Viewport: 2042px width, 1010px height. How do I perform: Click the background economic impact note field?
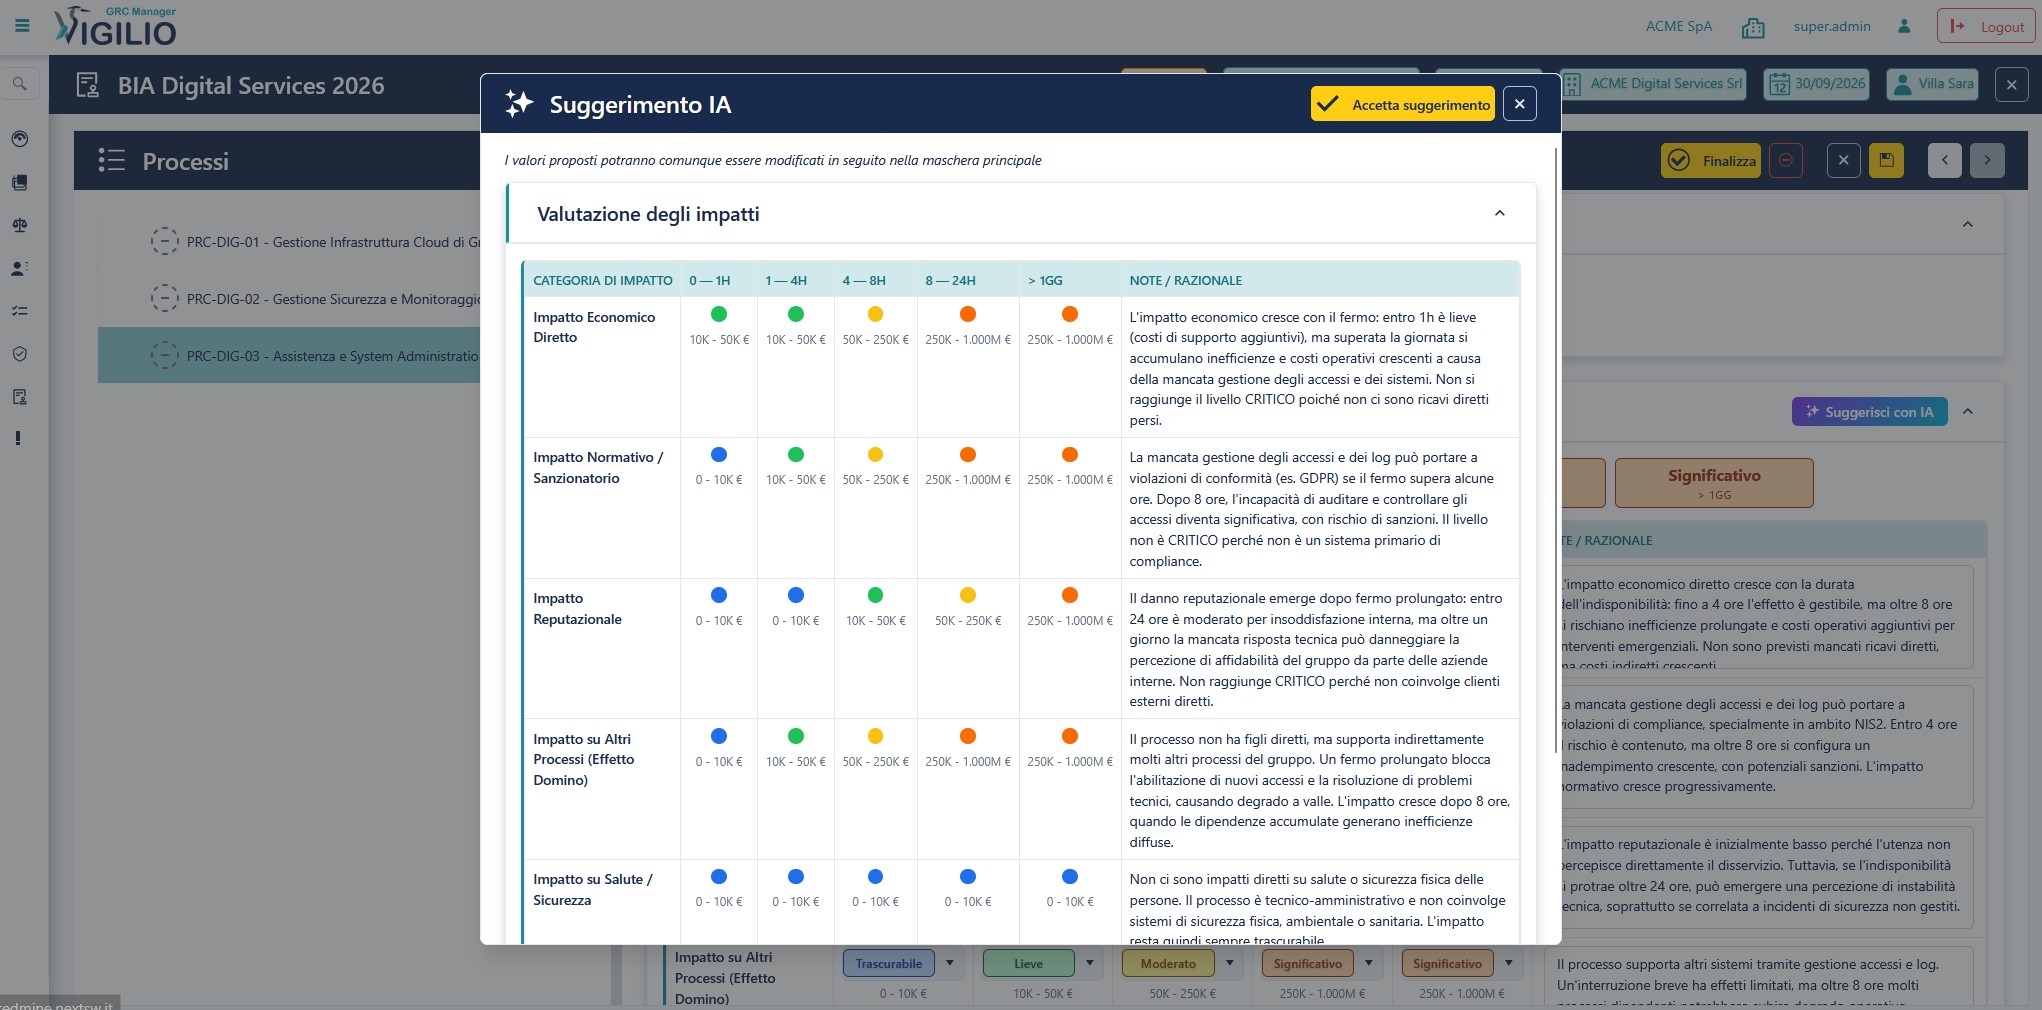1766,617
